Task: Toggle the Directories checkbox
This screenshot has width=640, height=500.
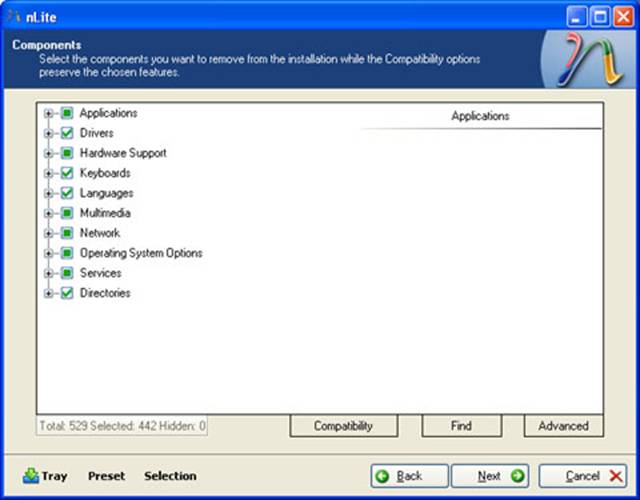Action: click(67, 293)
